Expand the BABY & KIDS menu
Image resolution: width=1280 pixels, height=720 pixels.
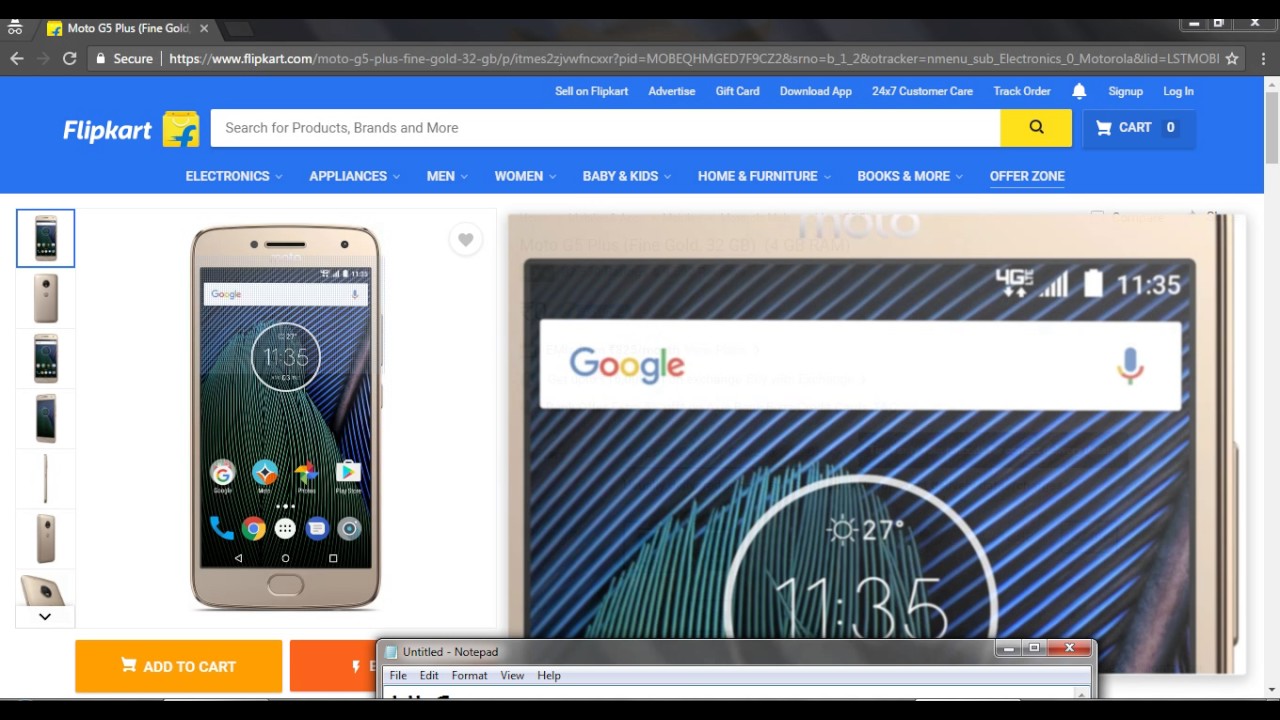(x=627, y=176)
